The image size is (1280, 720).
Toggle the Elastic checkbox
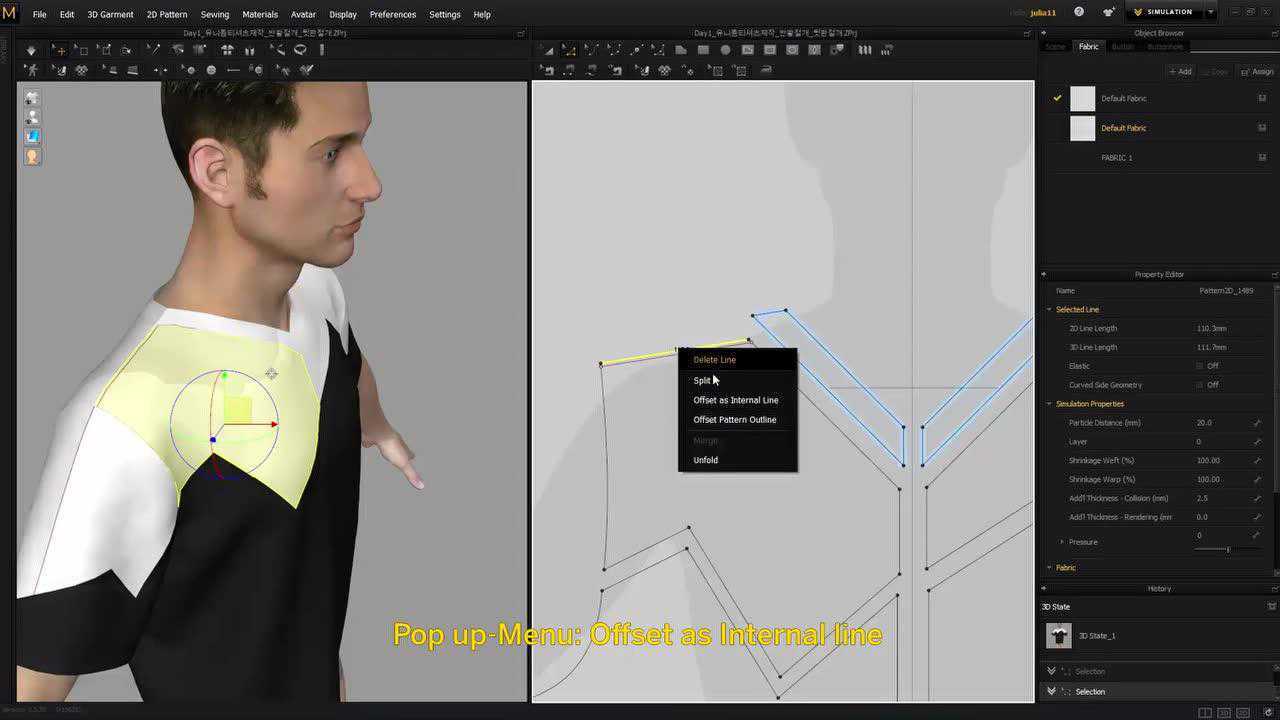click(x=1200, y=366)
